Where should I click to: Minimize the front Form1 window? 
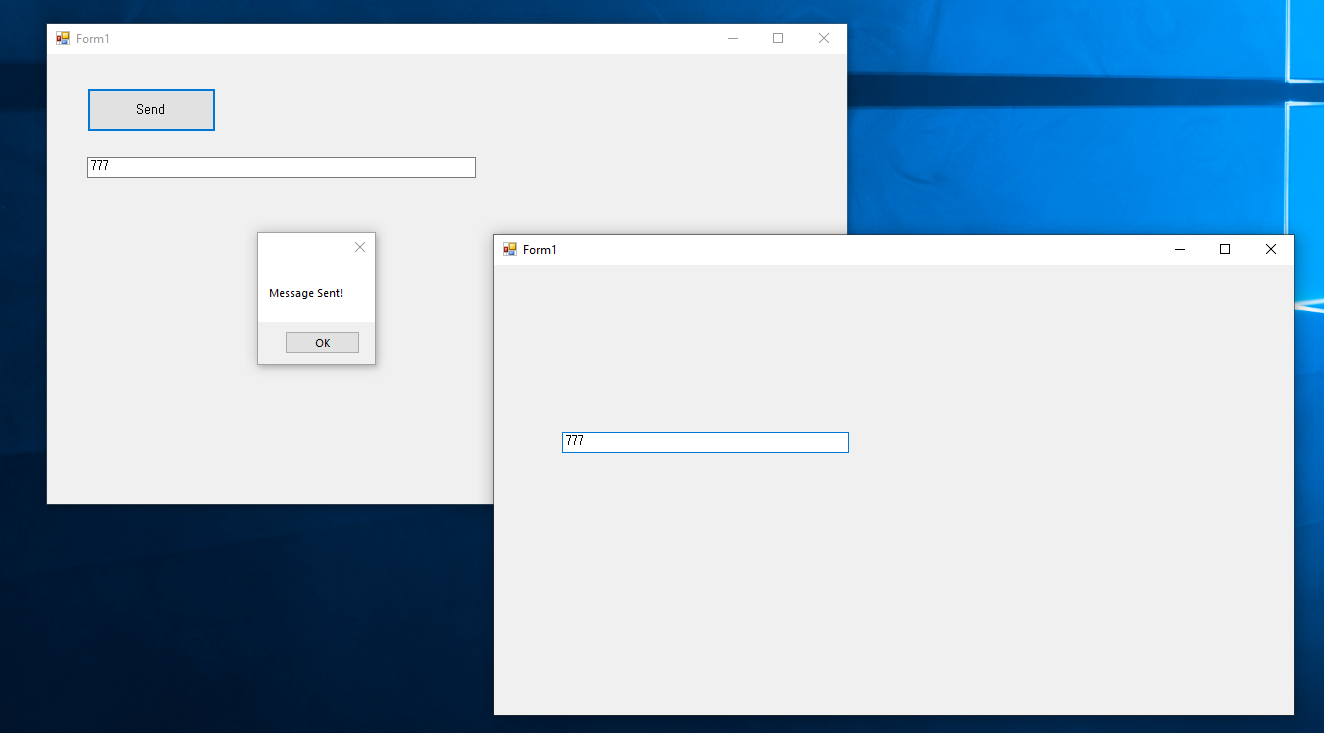point(1179,249)
